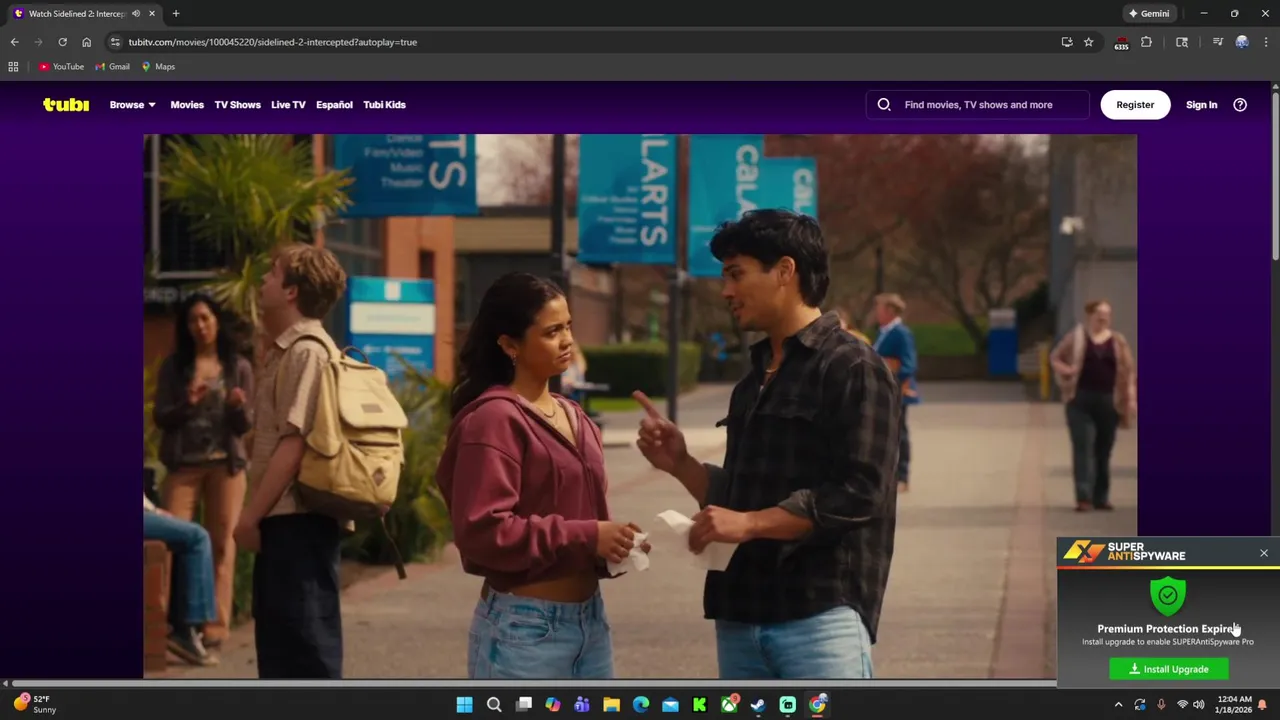1280x720 pixels.
Task: Open the Google Lens search icon
Action: [1182, 42]
